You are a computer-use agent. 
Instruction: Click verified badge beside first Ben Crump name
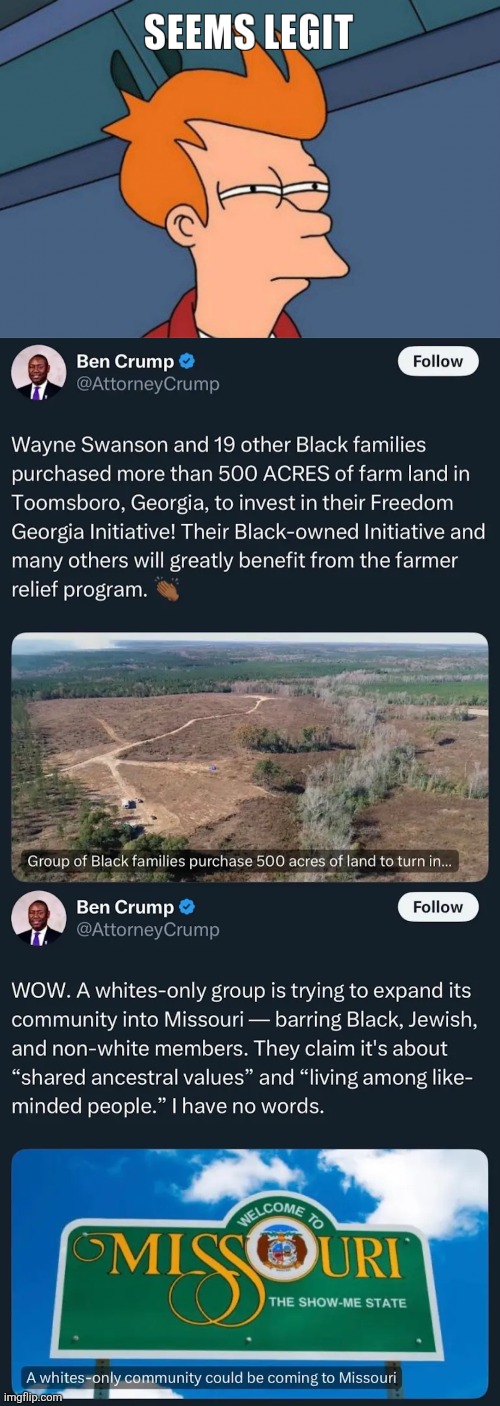click(187, 362)
